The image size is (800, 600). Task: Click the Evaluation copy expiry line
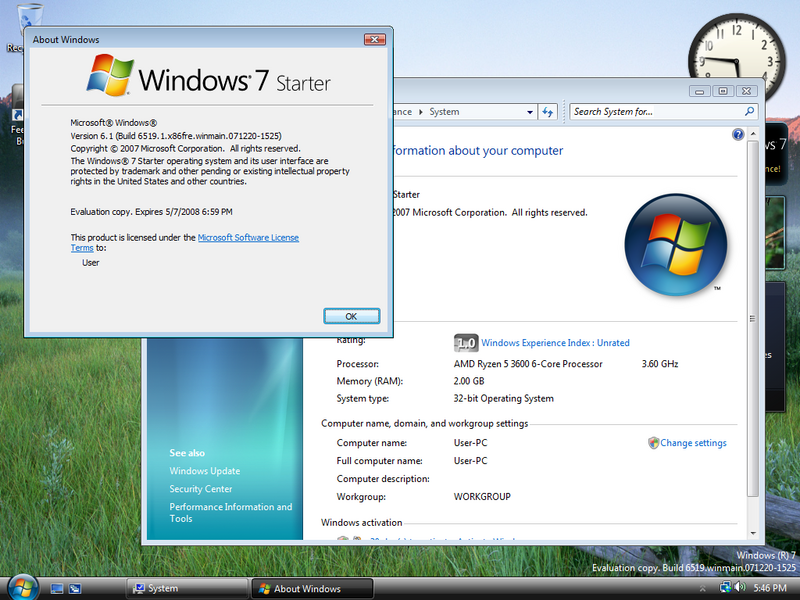pyautogui.click(x=152, y=212)
